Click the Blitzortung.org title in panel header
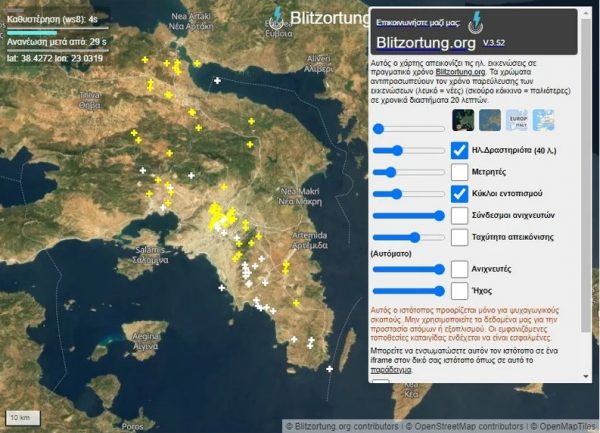 425,44
